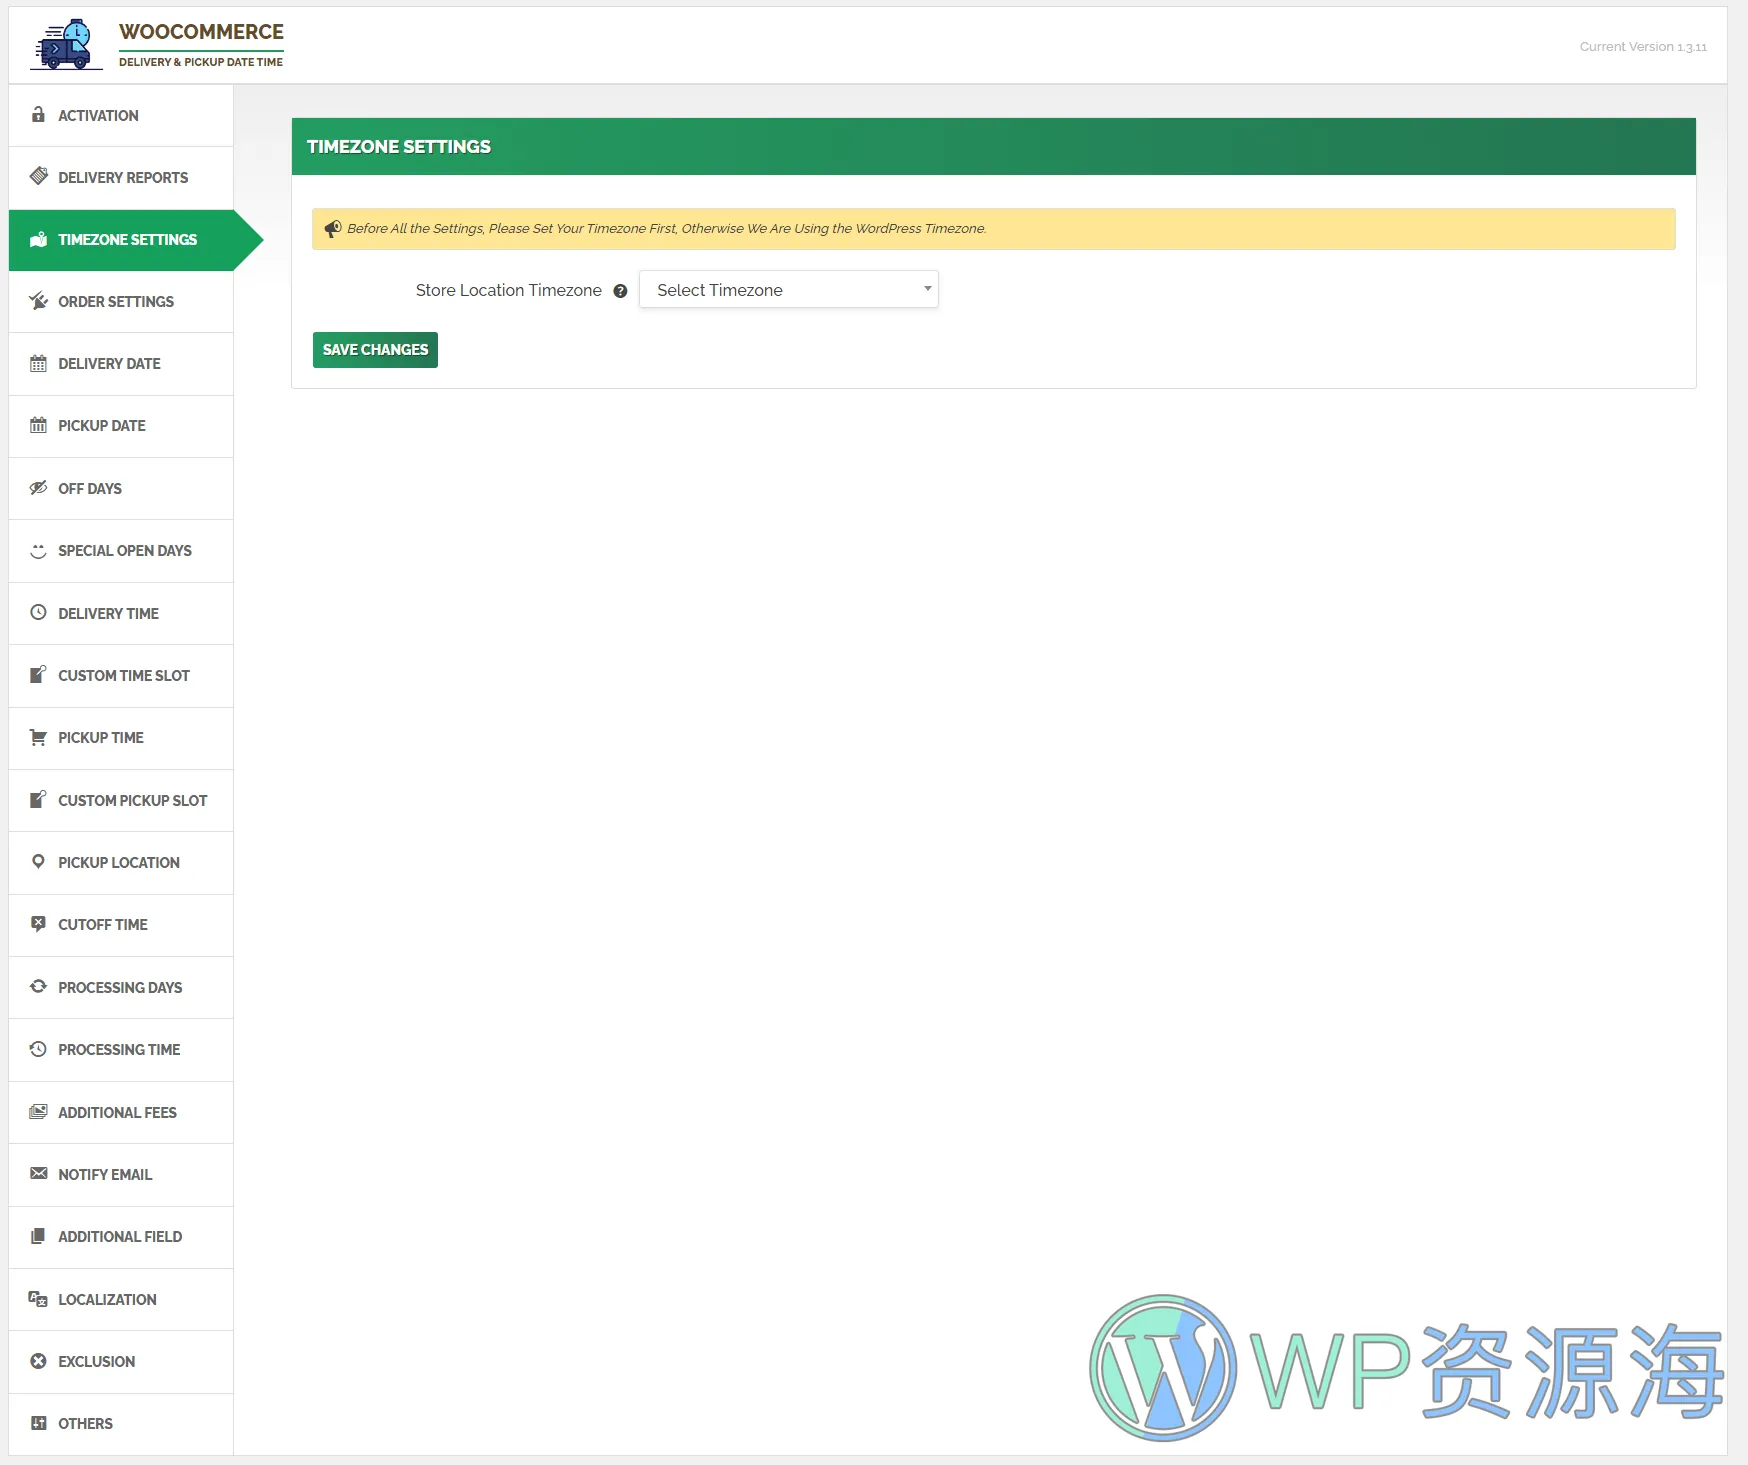The image size is (1748, 1465).
Task: Click the shopping cart icon for Pickup Time
Action: [38, 738]
